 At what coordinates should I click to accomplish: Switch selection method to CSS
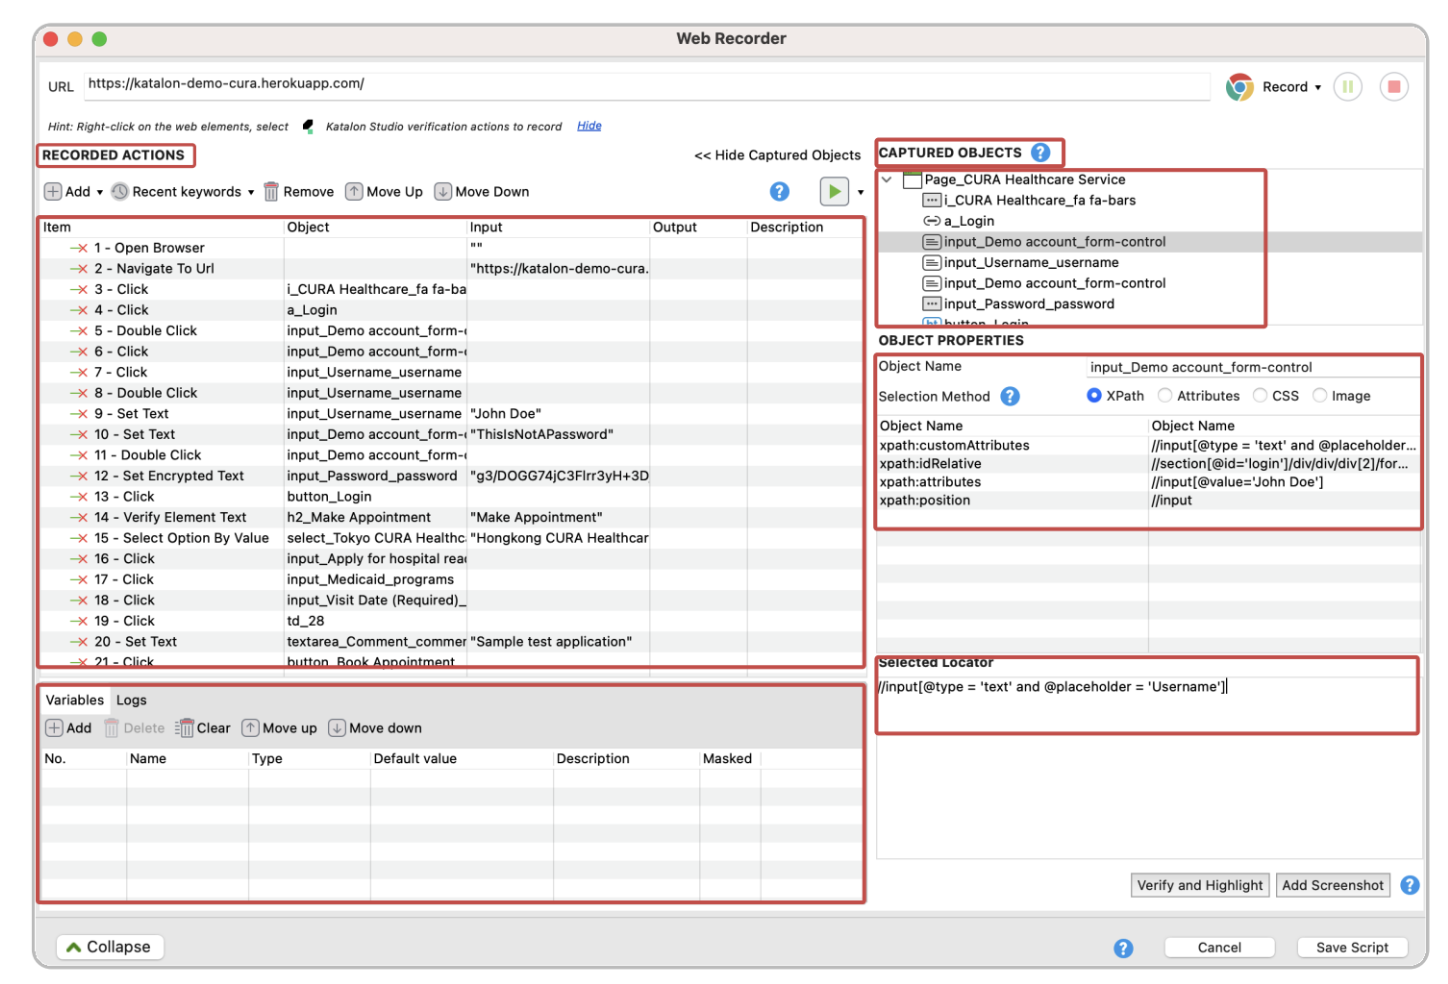[1260, 396]
